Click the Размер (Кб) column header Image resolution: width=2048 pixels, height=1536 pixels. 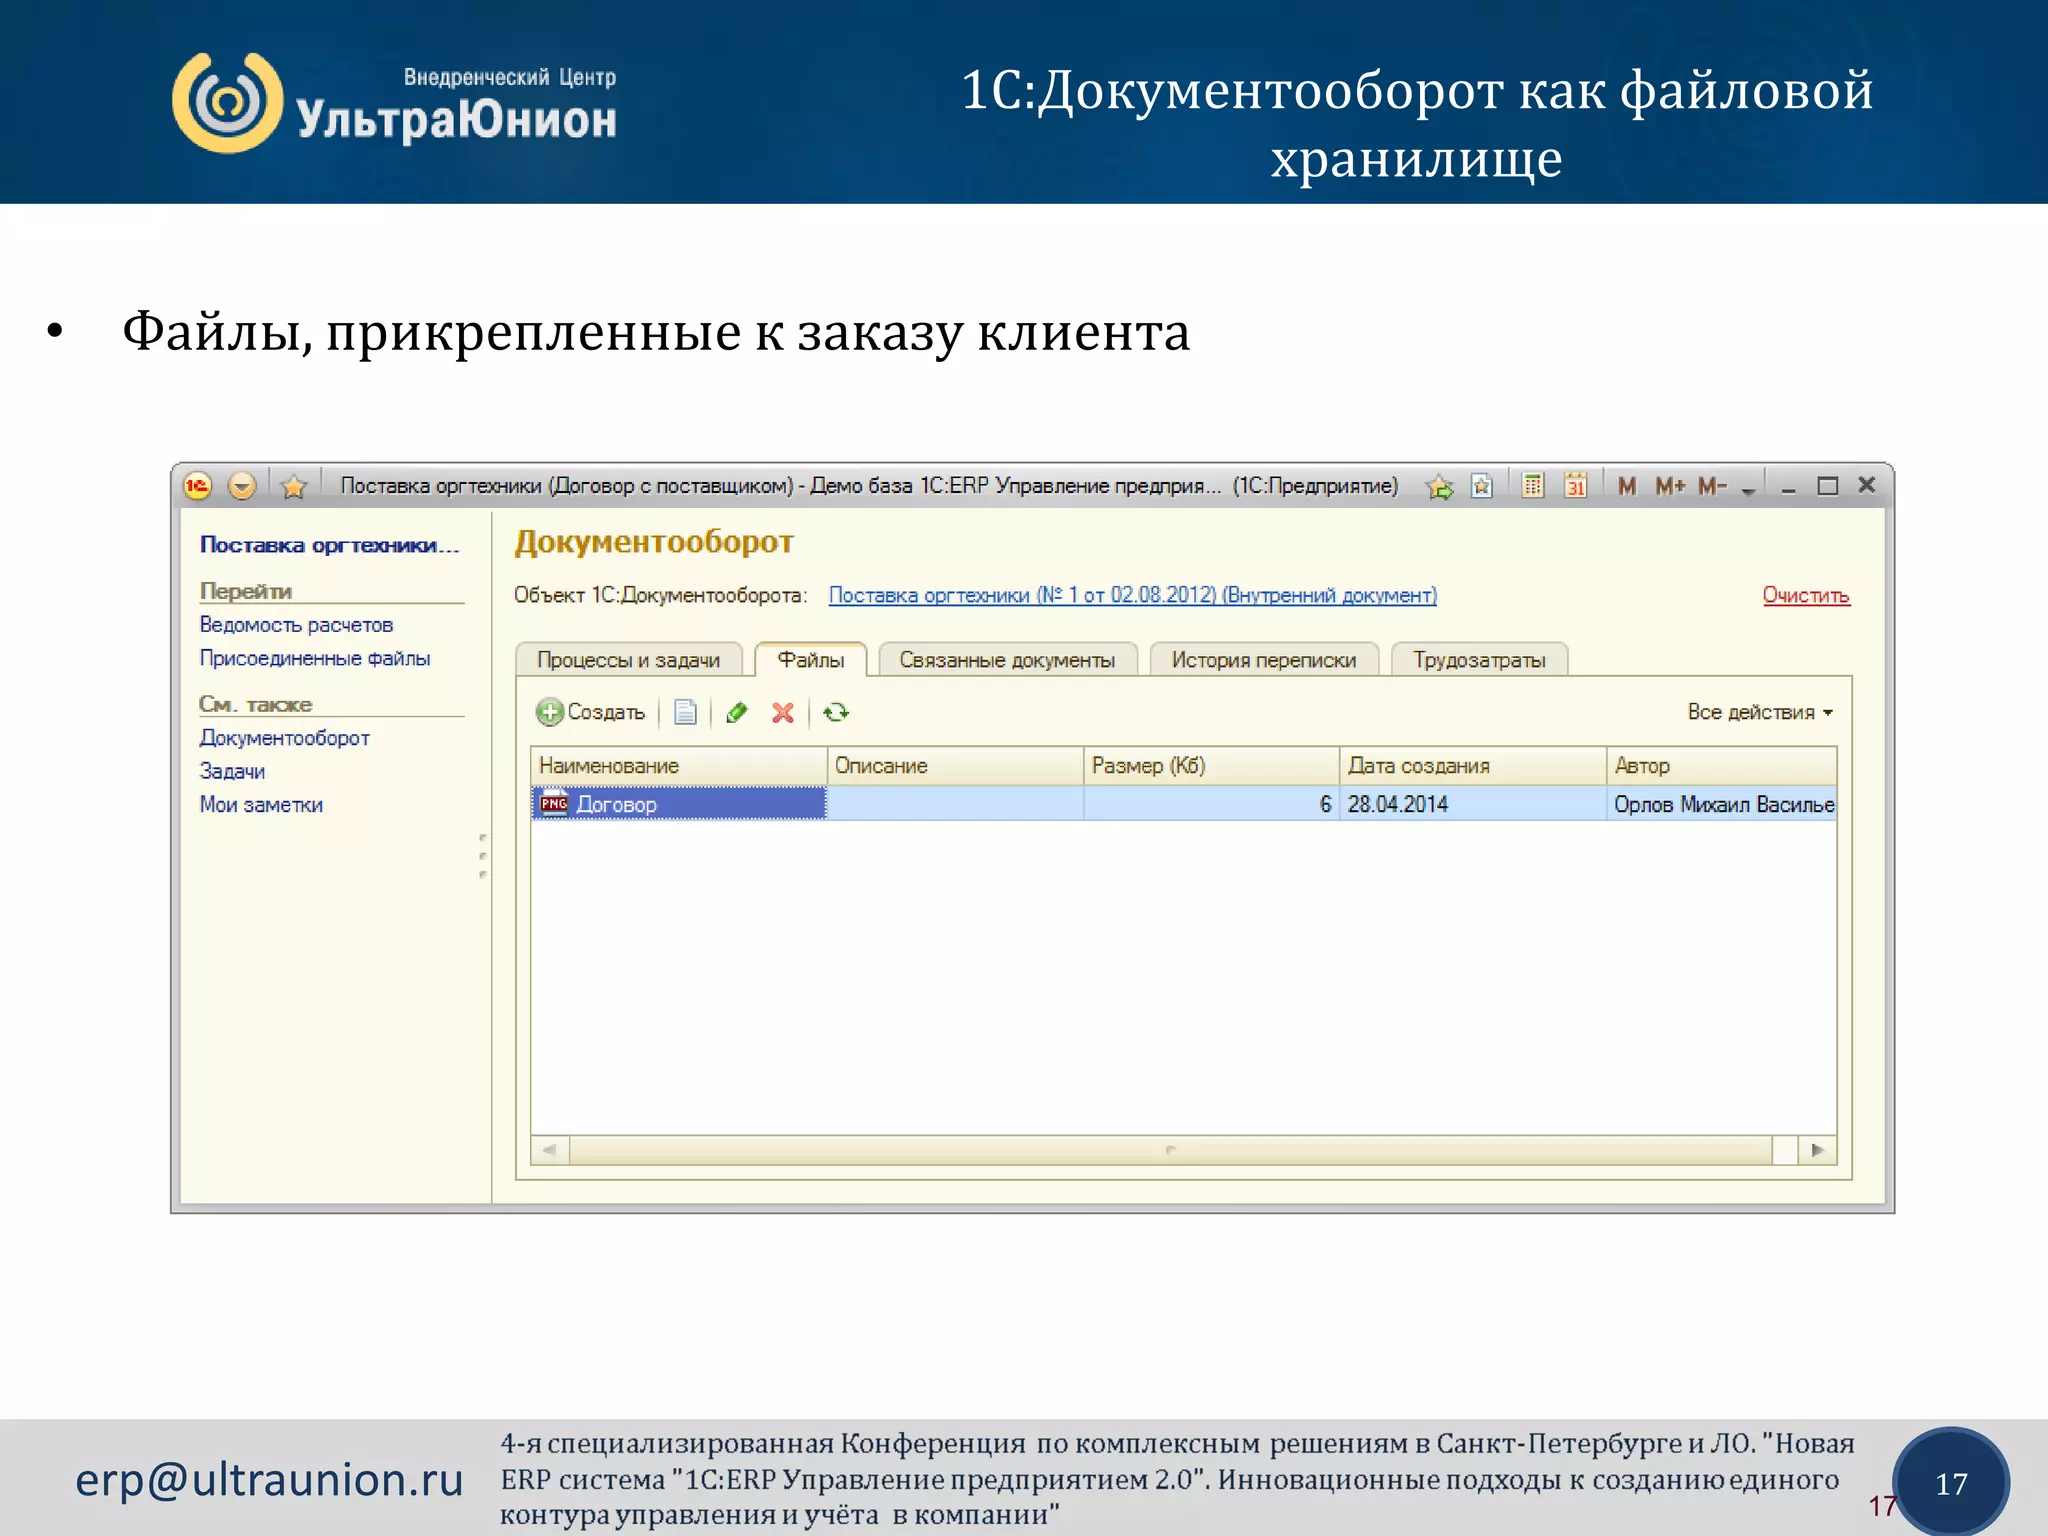pos(1211,766)
